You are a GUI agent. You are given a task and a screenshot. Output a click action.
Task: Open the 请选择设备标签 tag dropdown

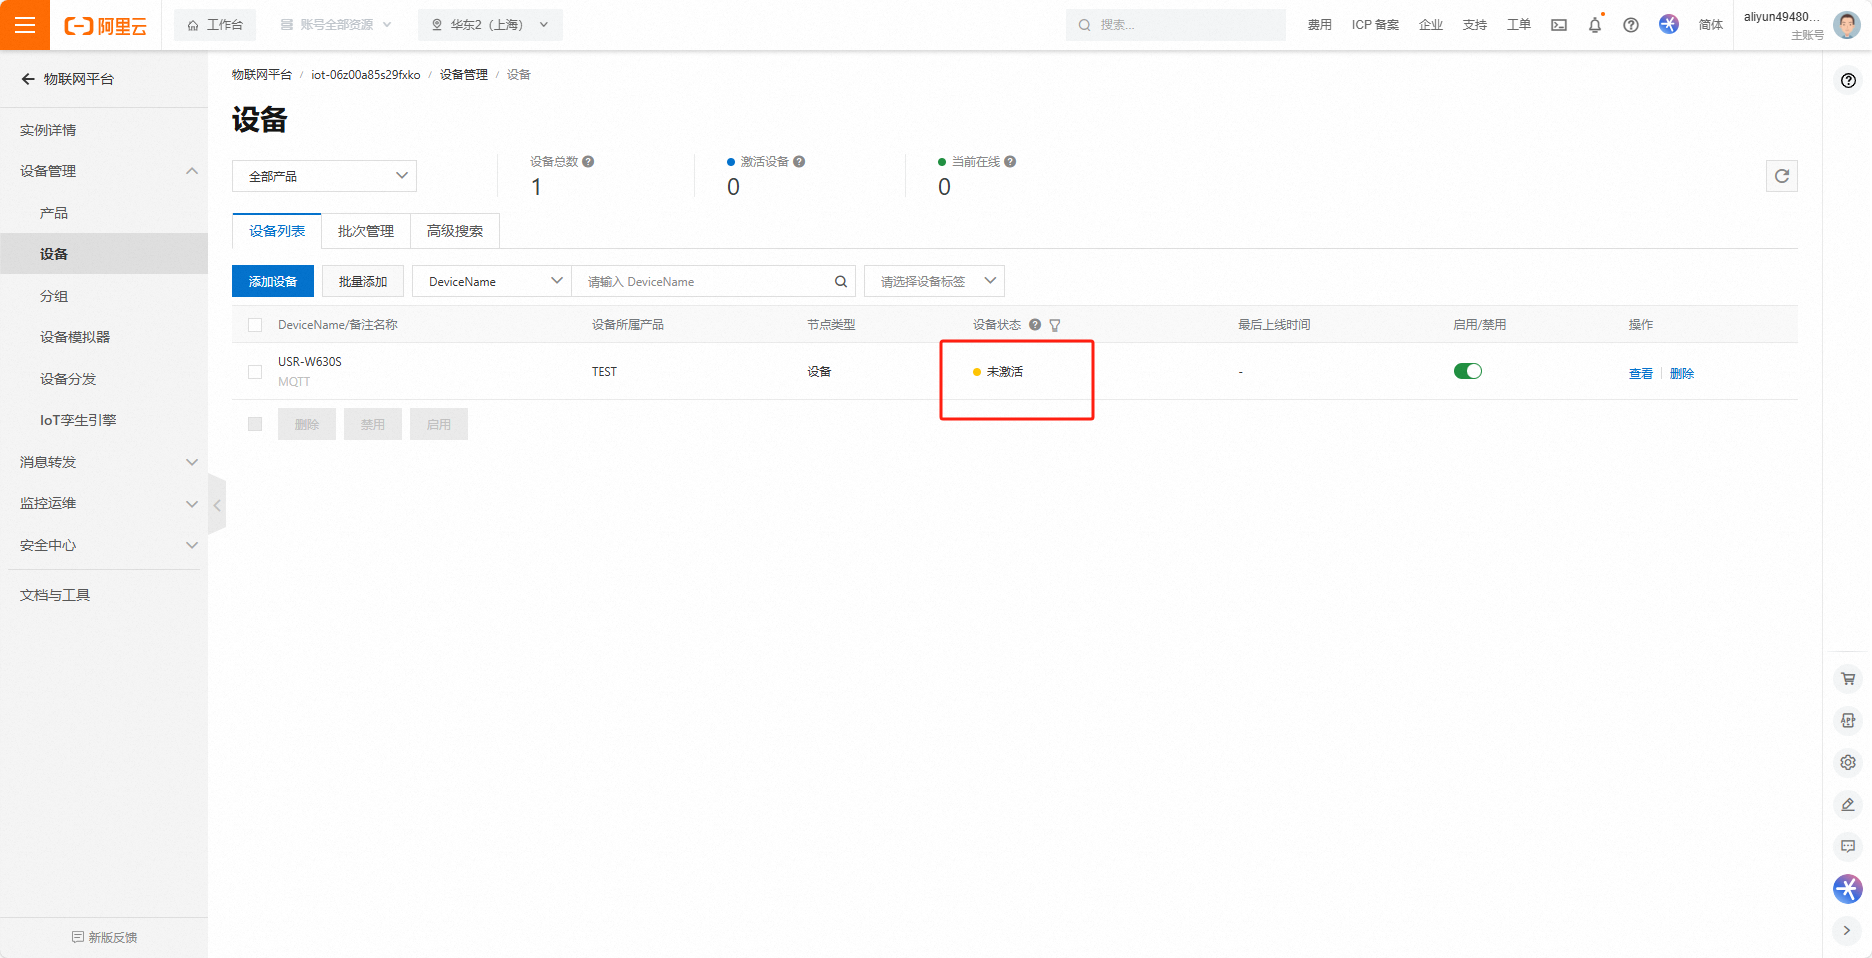click(934, 282)
